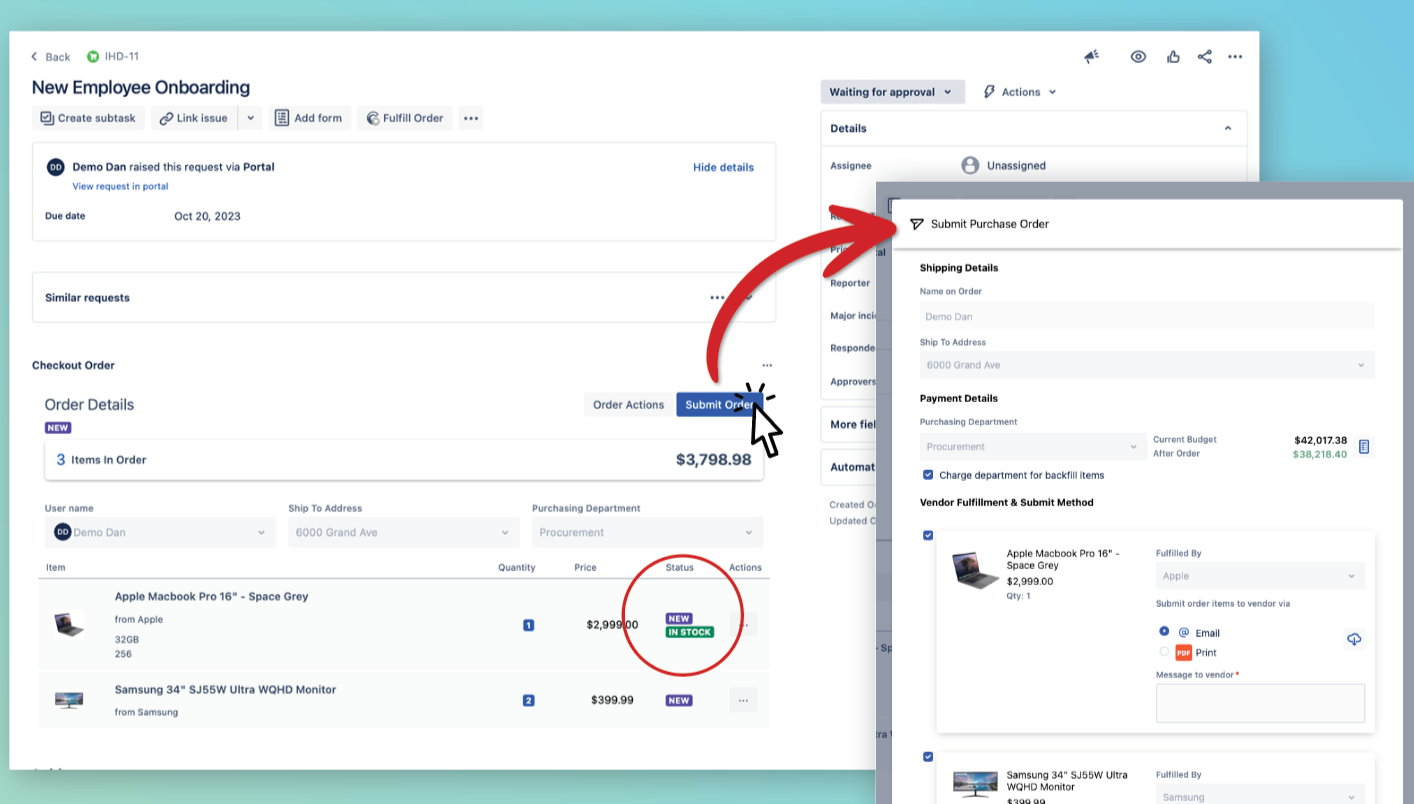This screenshot has width=1414, height=804.
Task: Click the Message to vendor text box
Action: (1260, 703)
